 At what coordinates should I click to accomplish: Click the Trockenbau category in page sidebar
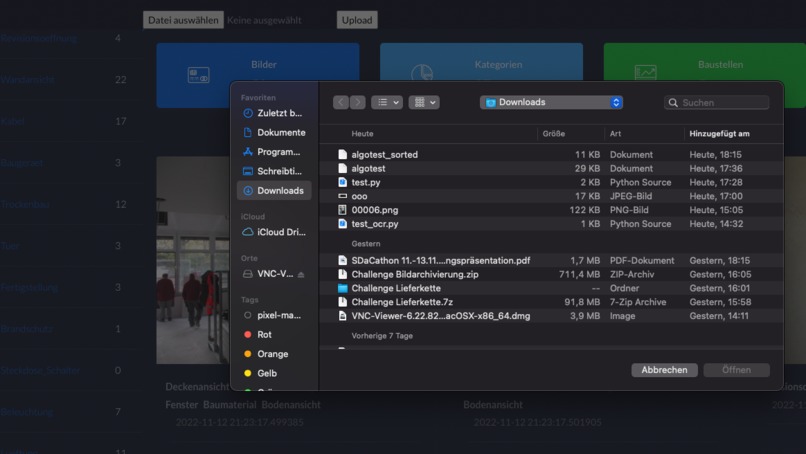coord(25,205)
